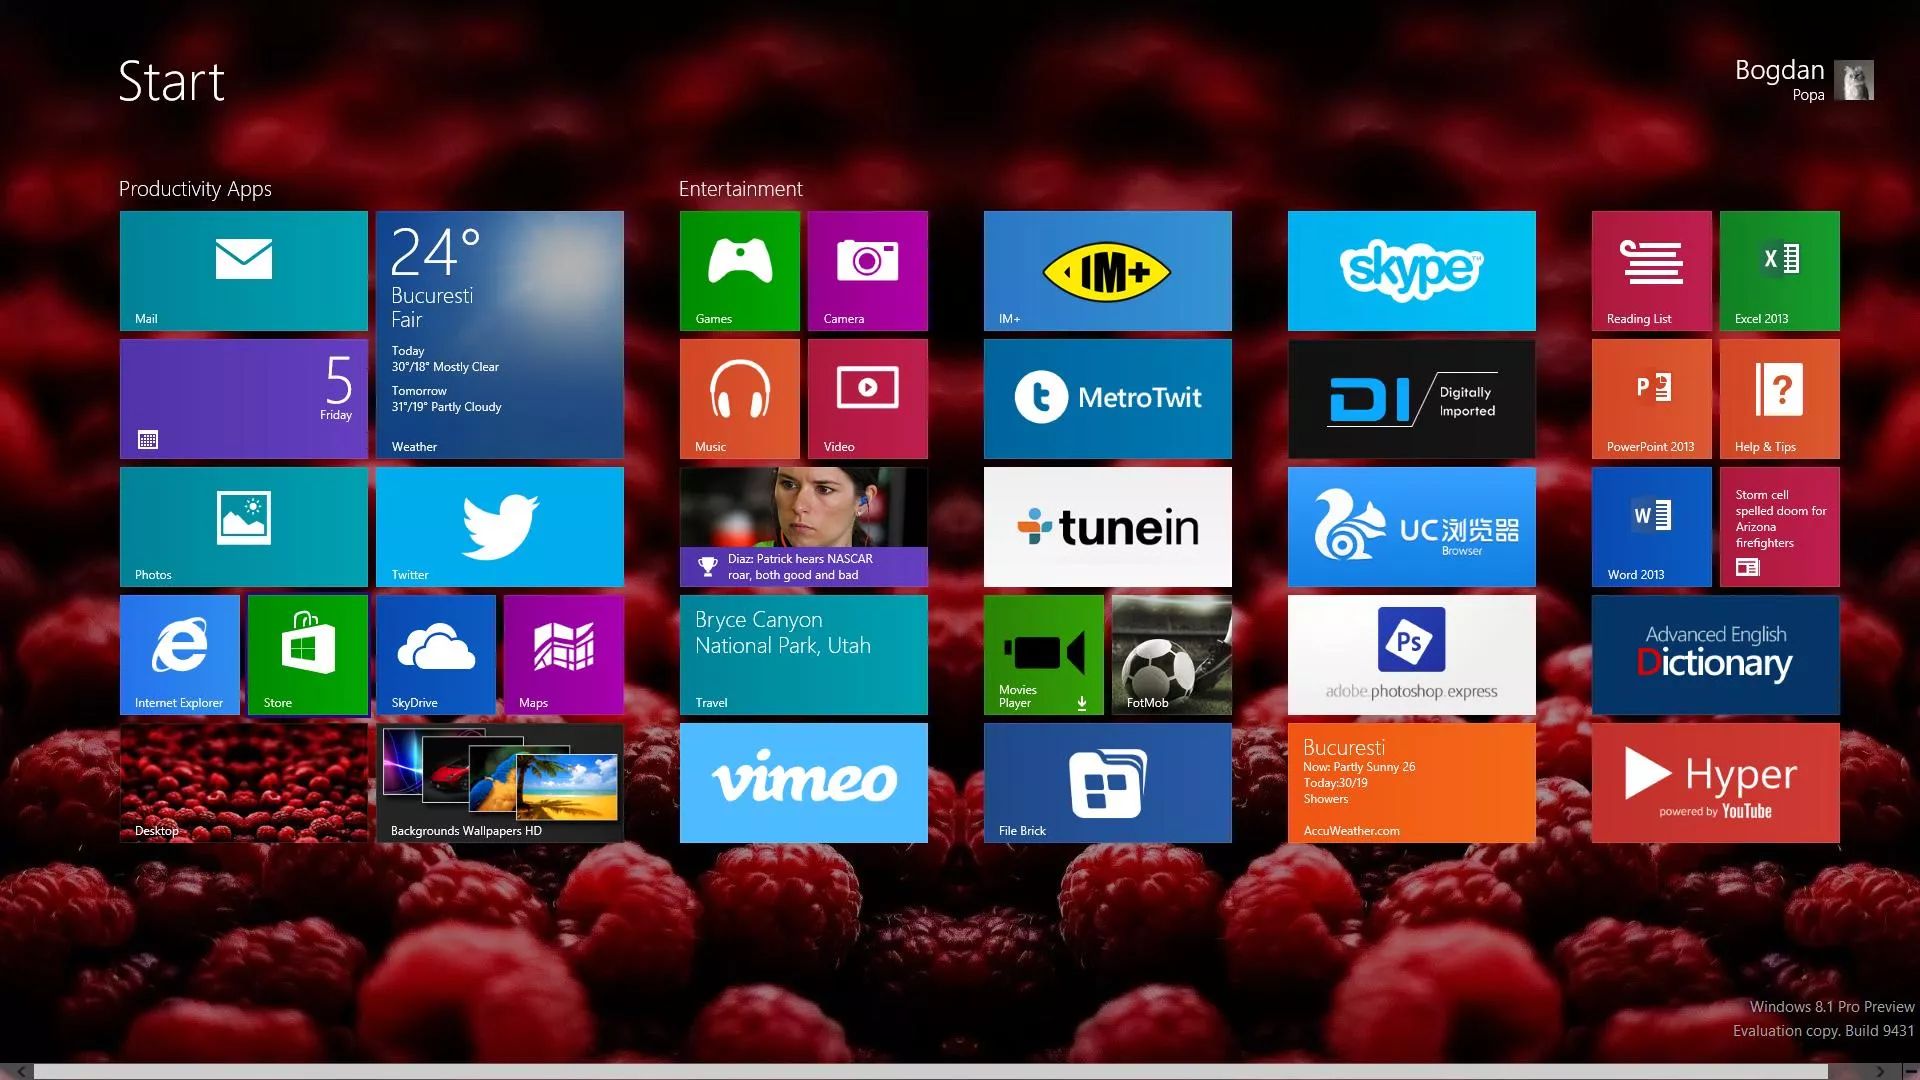Image resolution: width=1920 pixels, height=1080 pixels.
Task: Toggle the Desktop tile view
Action: coord(244,783)
